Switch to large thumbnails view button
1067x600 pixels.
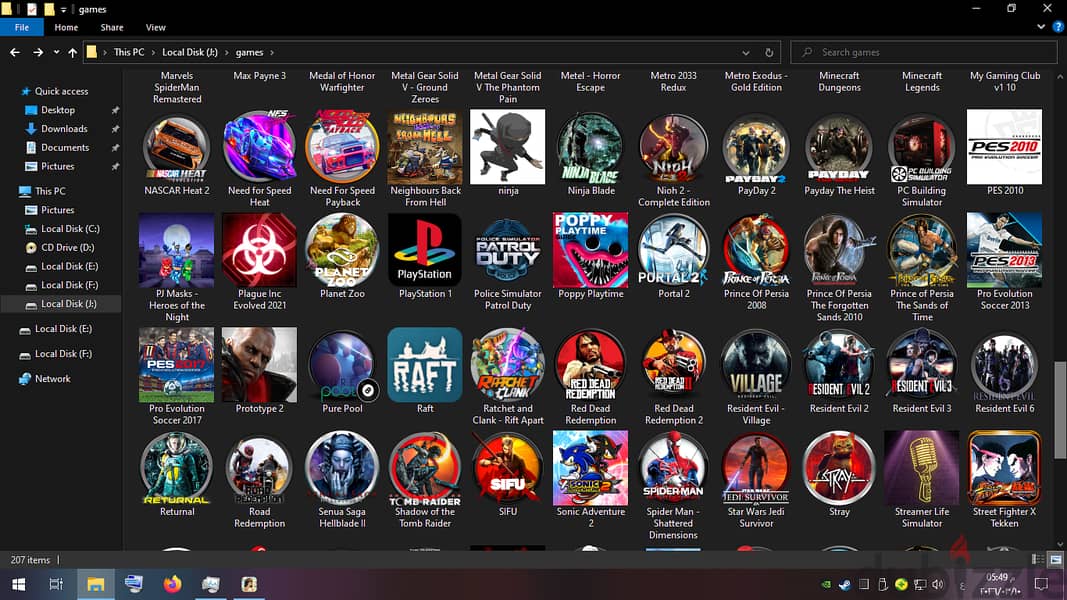(x=1055, y=559)
